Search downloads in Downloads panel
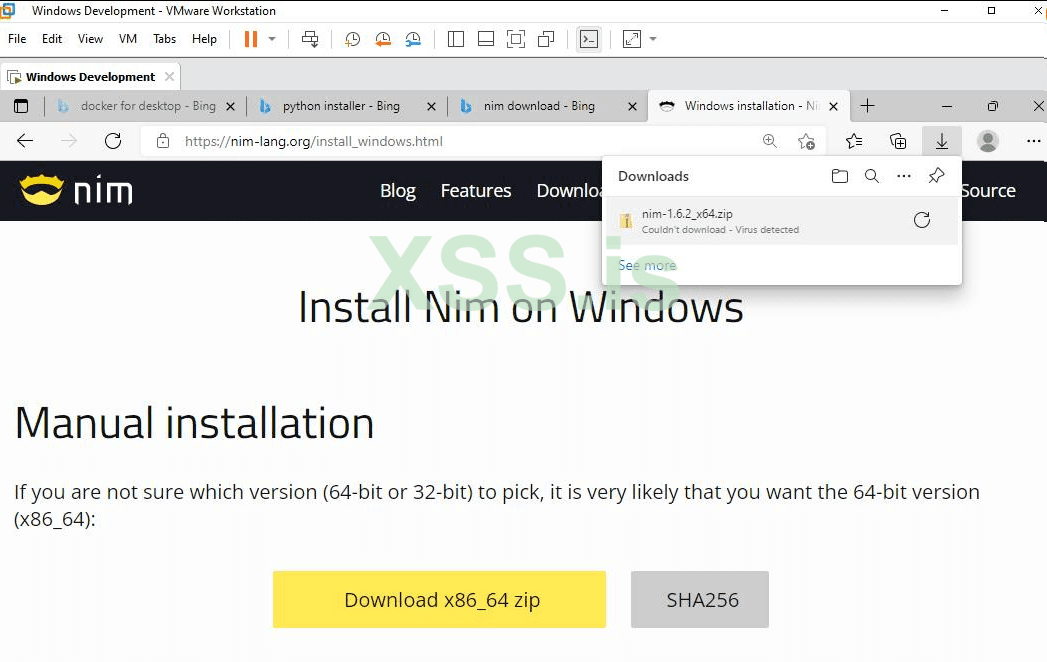1047x662 pixels. (x=871, y=176)
